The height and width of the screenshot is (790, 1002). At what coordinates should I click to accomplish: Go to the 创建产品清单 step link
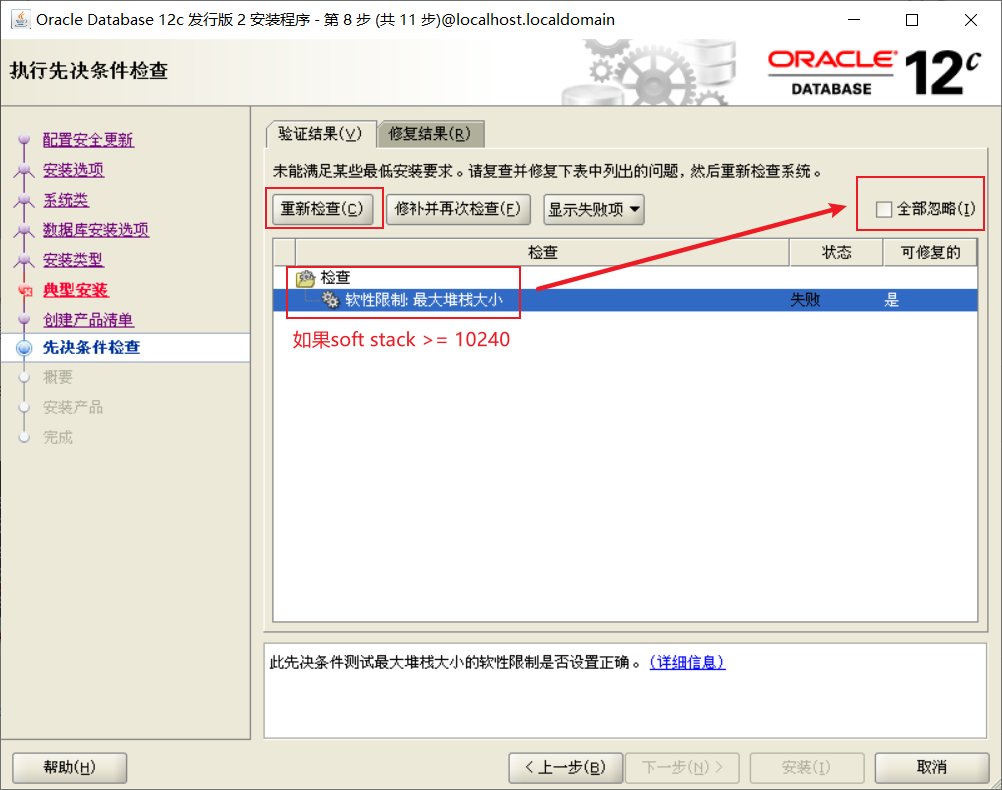pyautogui.click(x=88, y=320)
